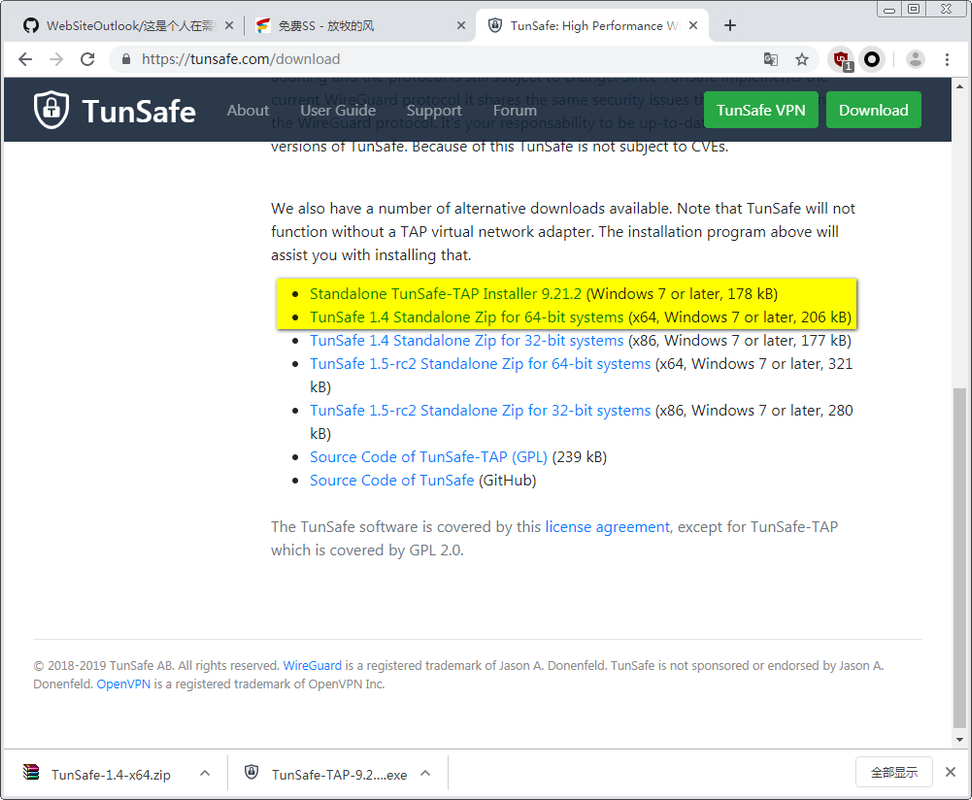
Task: Click the 全部显示 show all button
Action: point(894,772)
